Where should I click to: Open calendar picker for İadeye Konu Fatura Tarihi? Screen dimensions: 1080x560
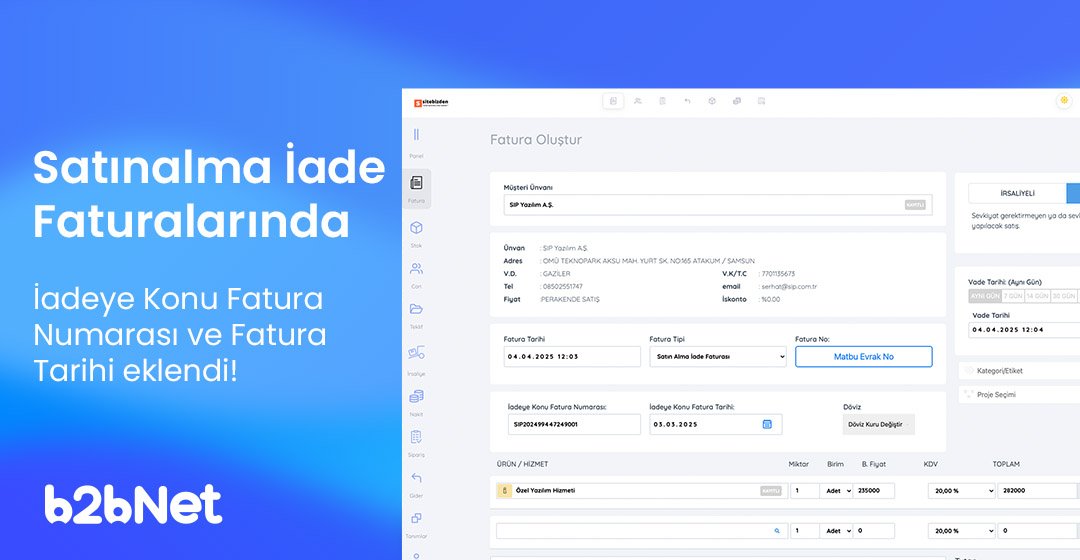click(x=767, y=424)
